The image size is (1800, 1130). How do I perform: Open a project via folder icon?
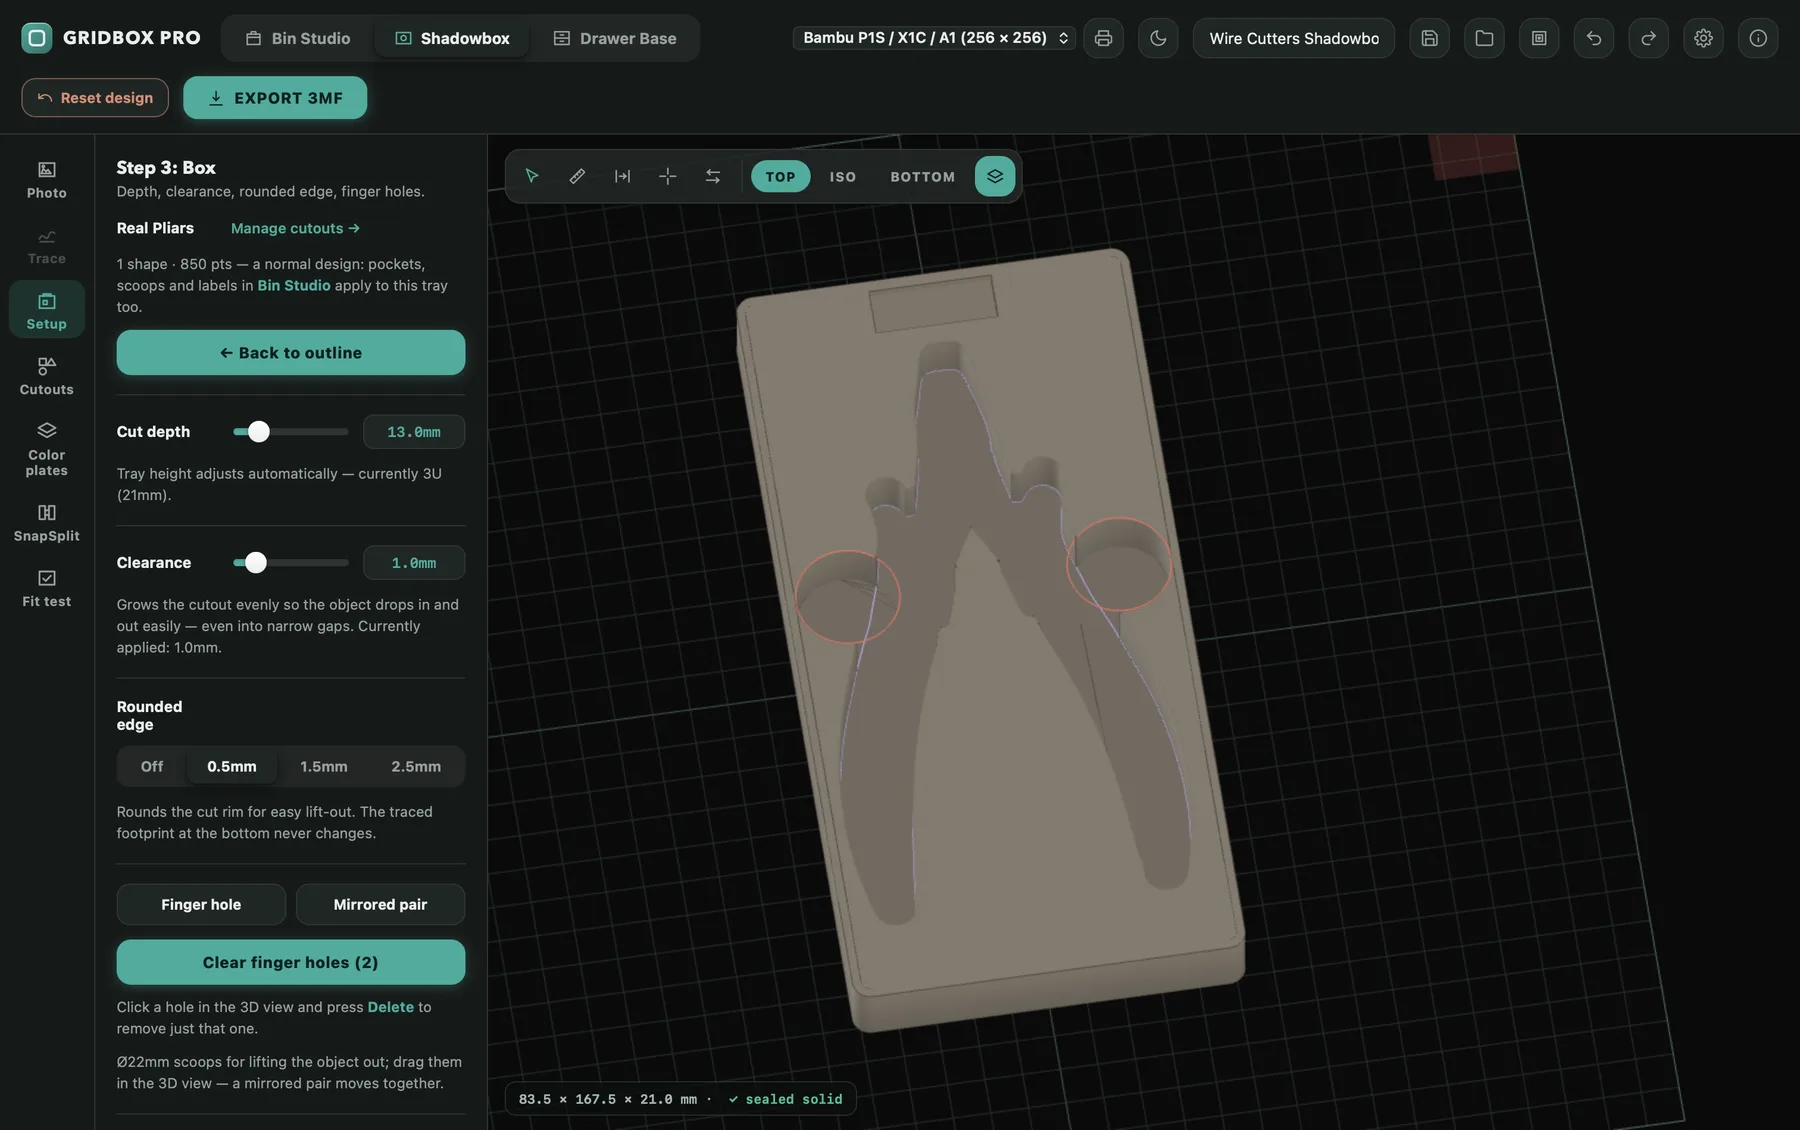1484,38
